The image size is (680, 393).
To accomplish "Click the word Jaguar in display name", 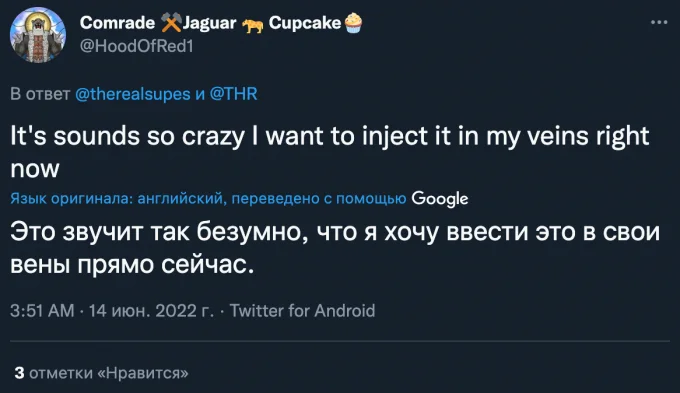I will (x=209, y=23).
